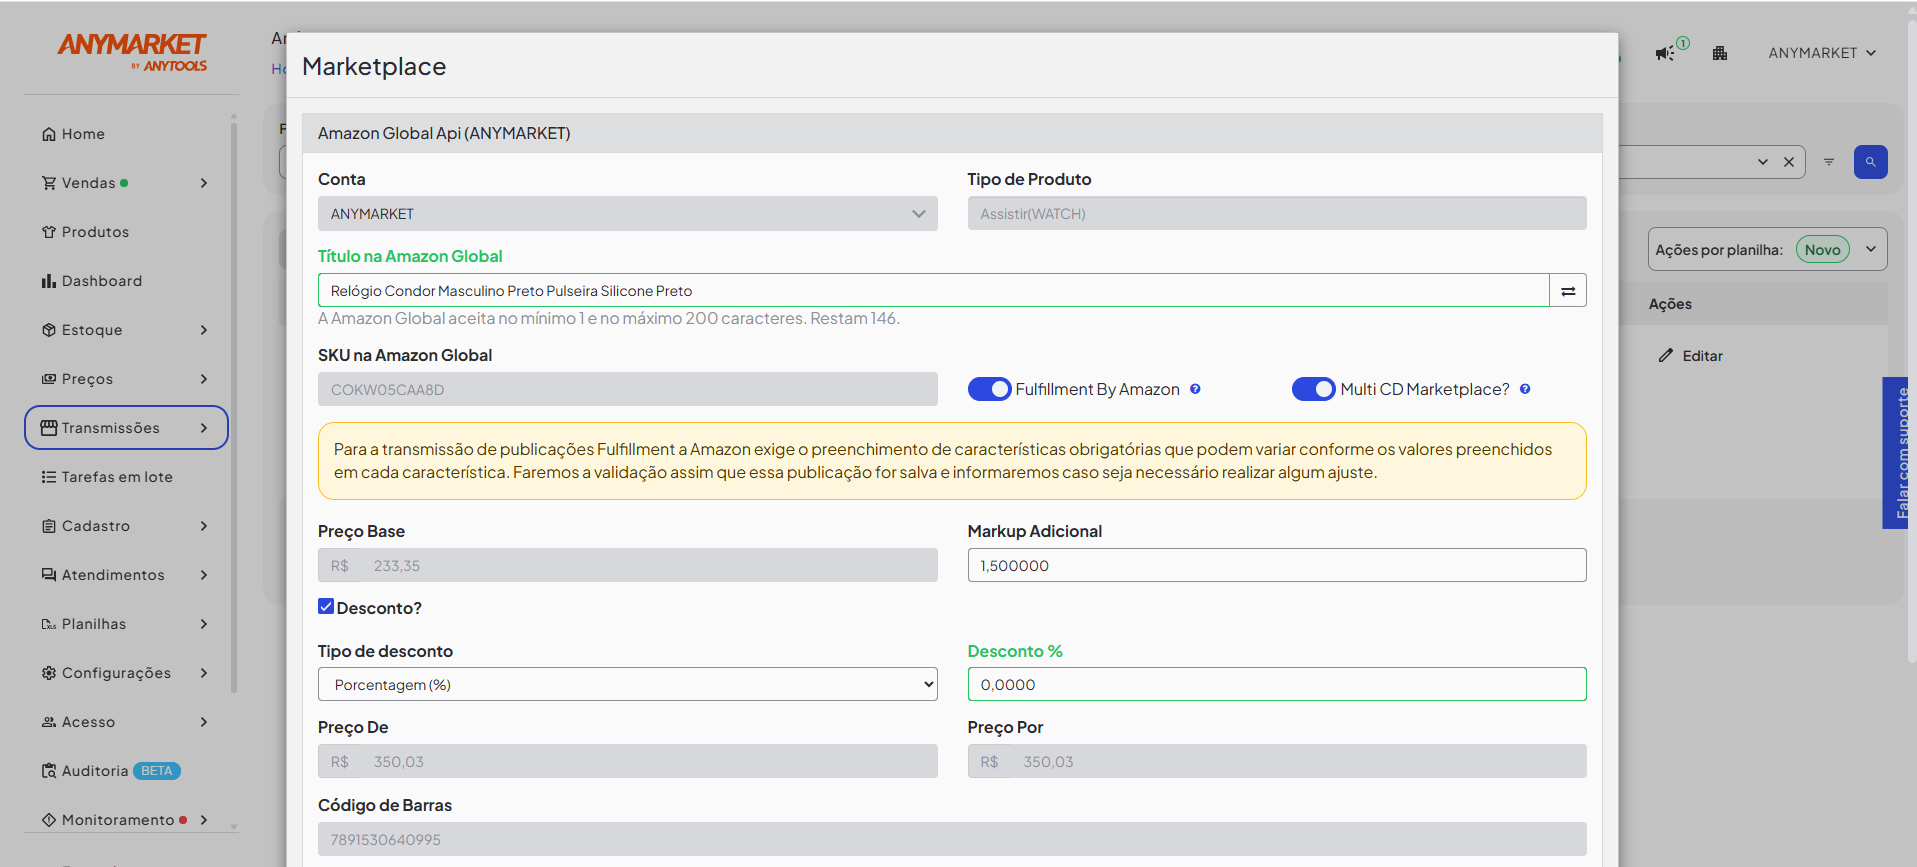1917x867 pixels.
Task: Click the filter lines icon
Action: [1828, 162]
